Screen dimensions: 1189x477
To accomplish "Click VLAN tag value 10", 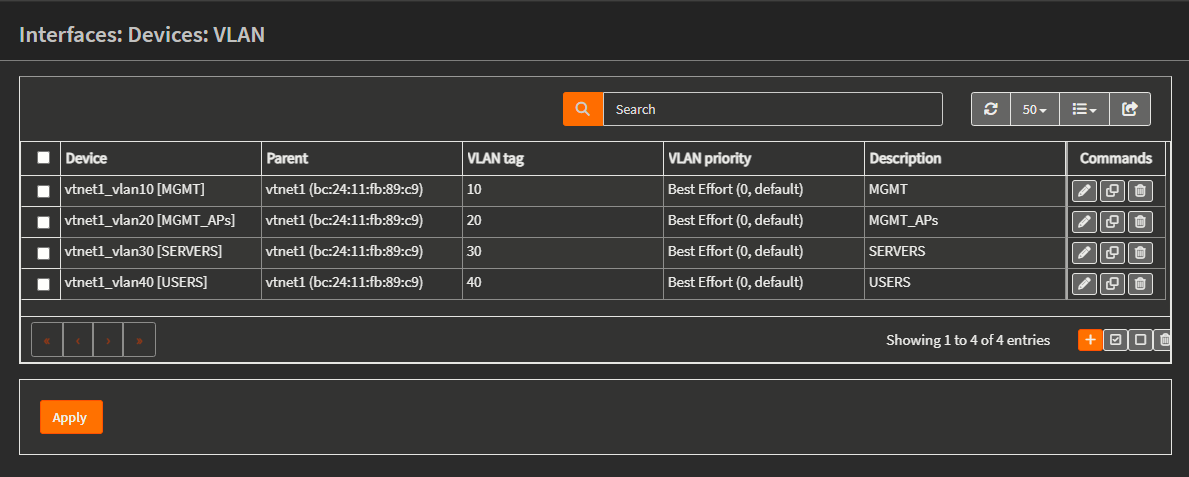I will coord(475,190).
